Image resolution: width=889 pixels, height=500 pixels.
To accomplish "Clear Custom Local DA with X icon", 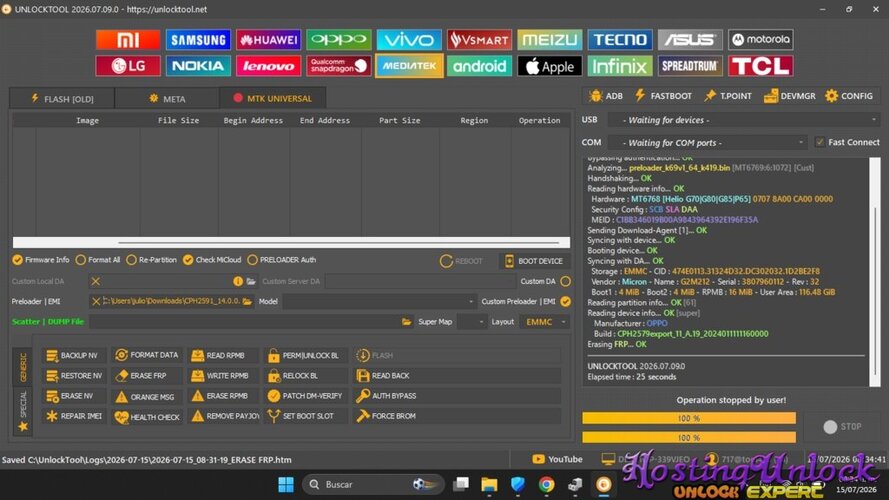I will click(96, 281).
